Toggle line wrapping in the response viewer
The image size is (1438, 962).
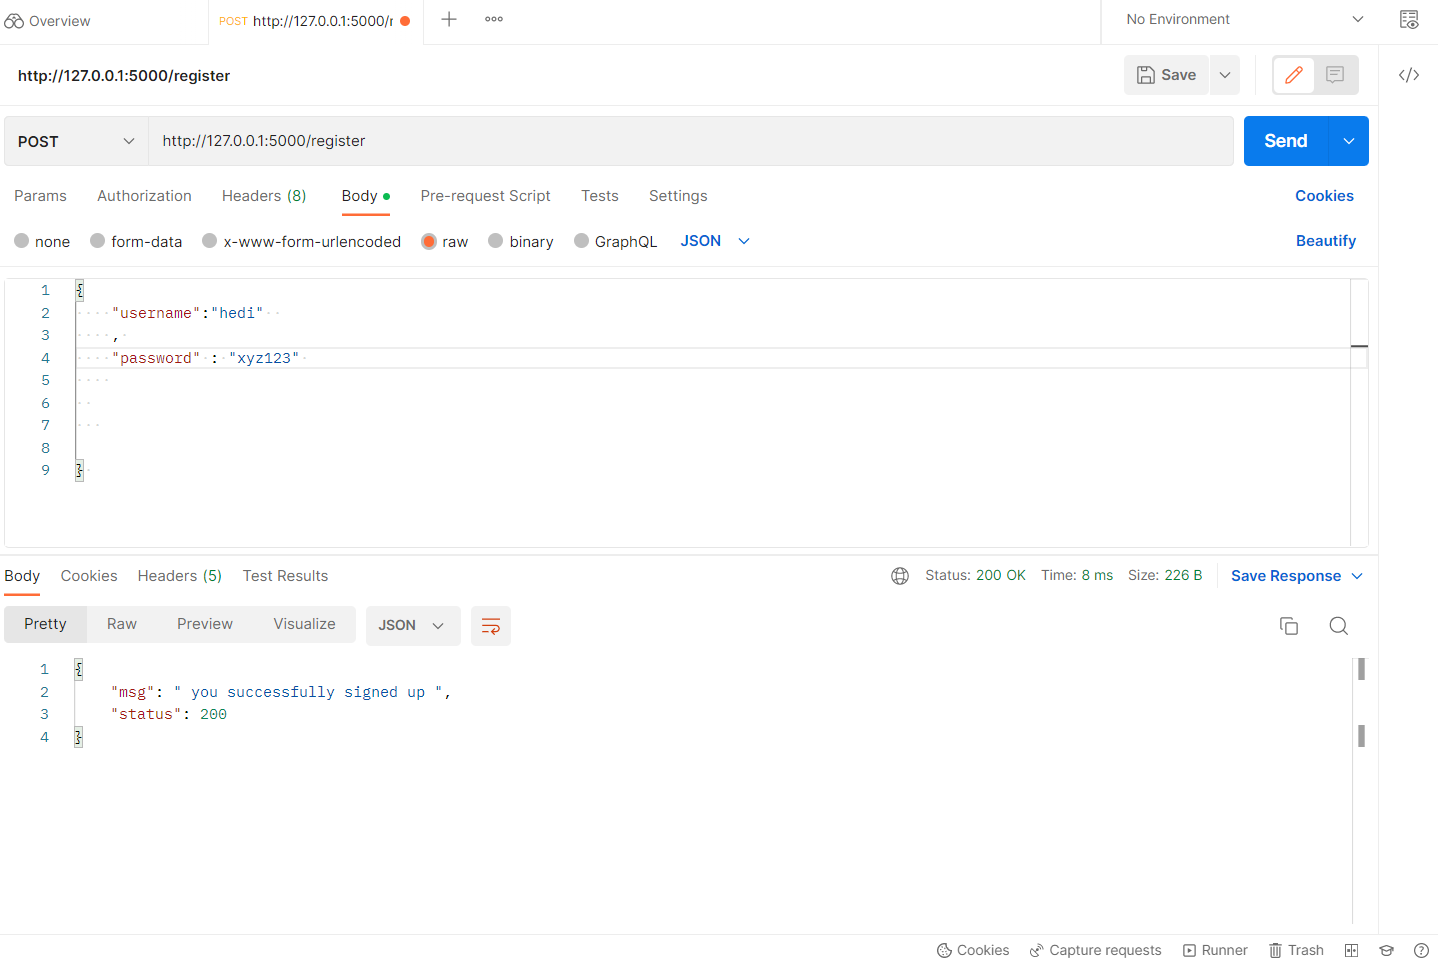coord(490,624)
